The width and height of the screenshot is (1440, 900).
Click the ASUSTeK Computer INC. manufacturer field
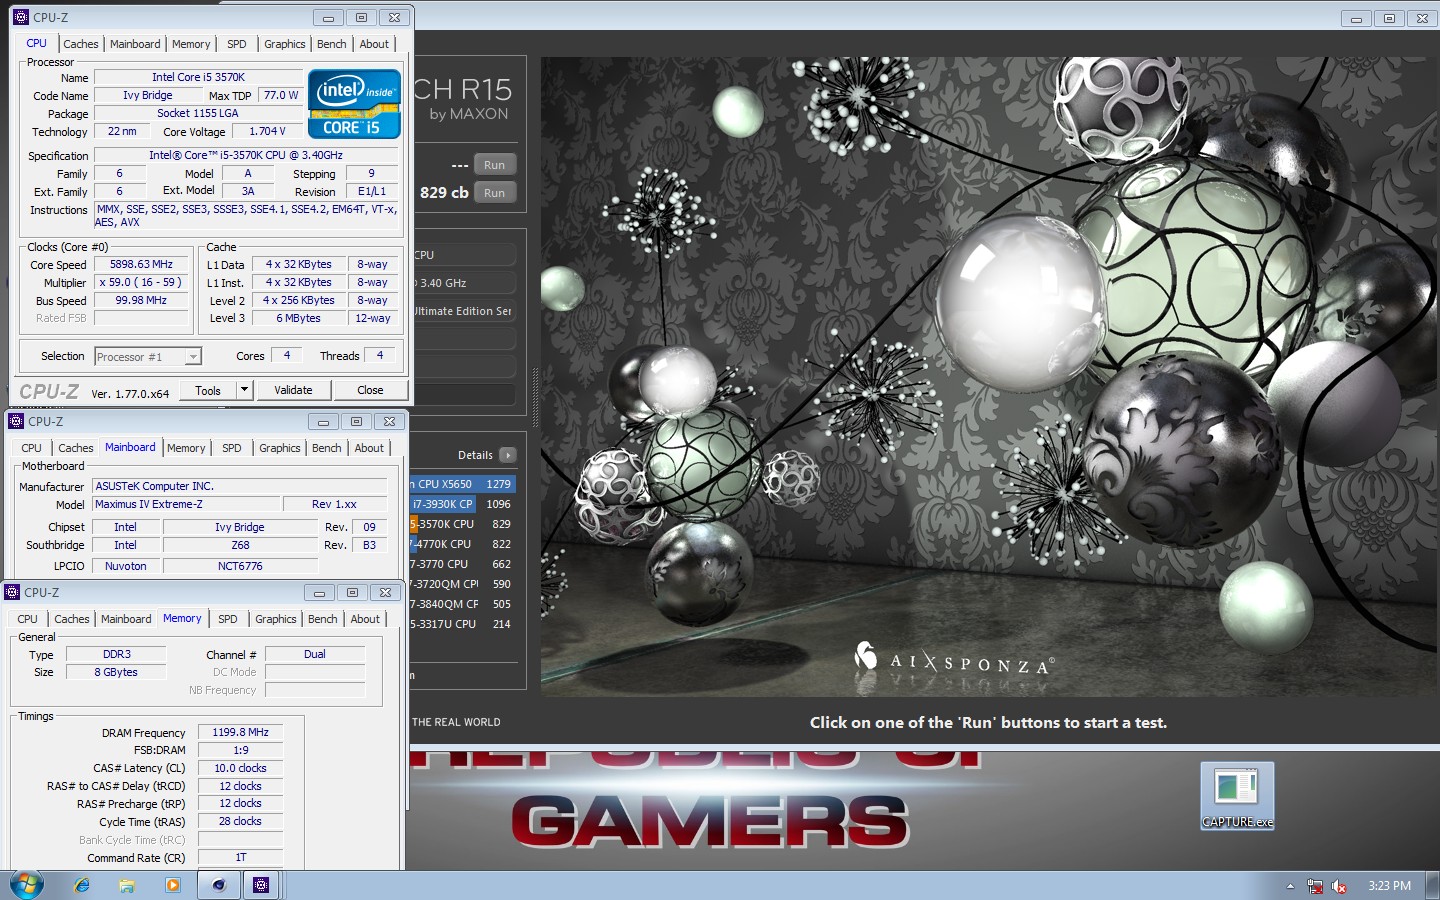point(240,486)
